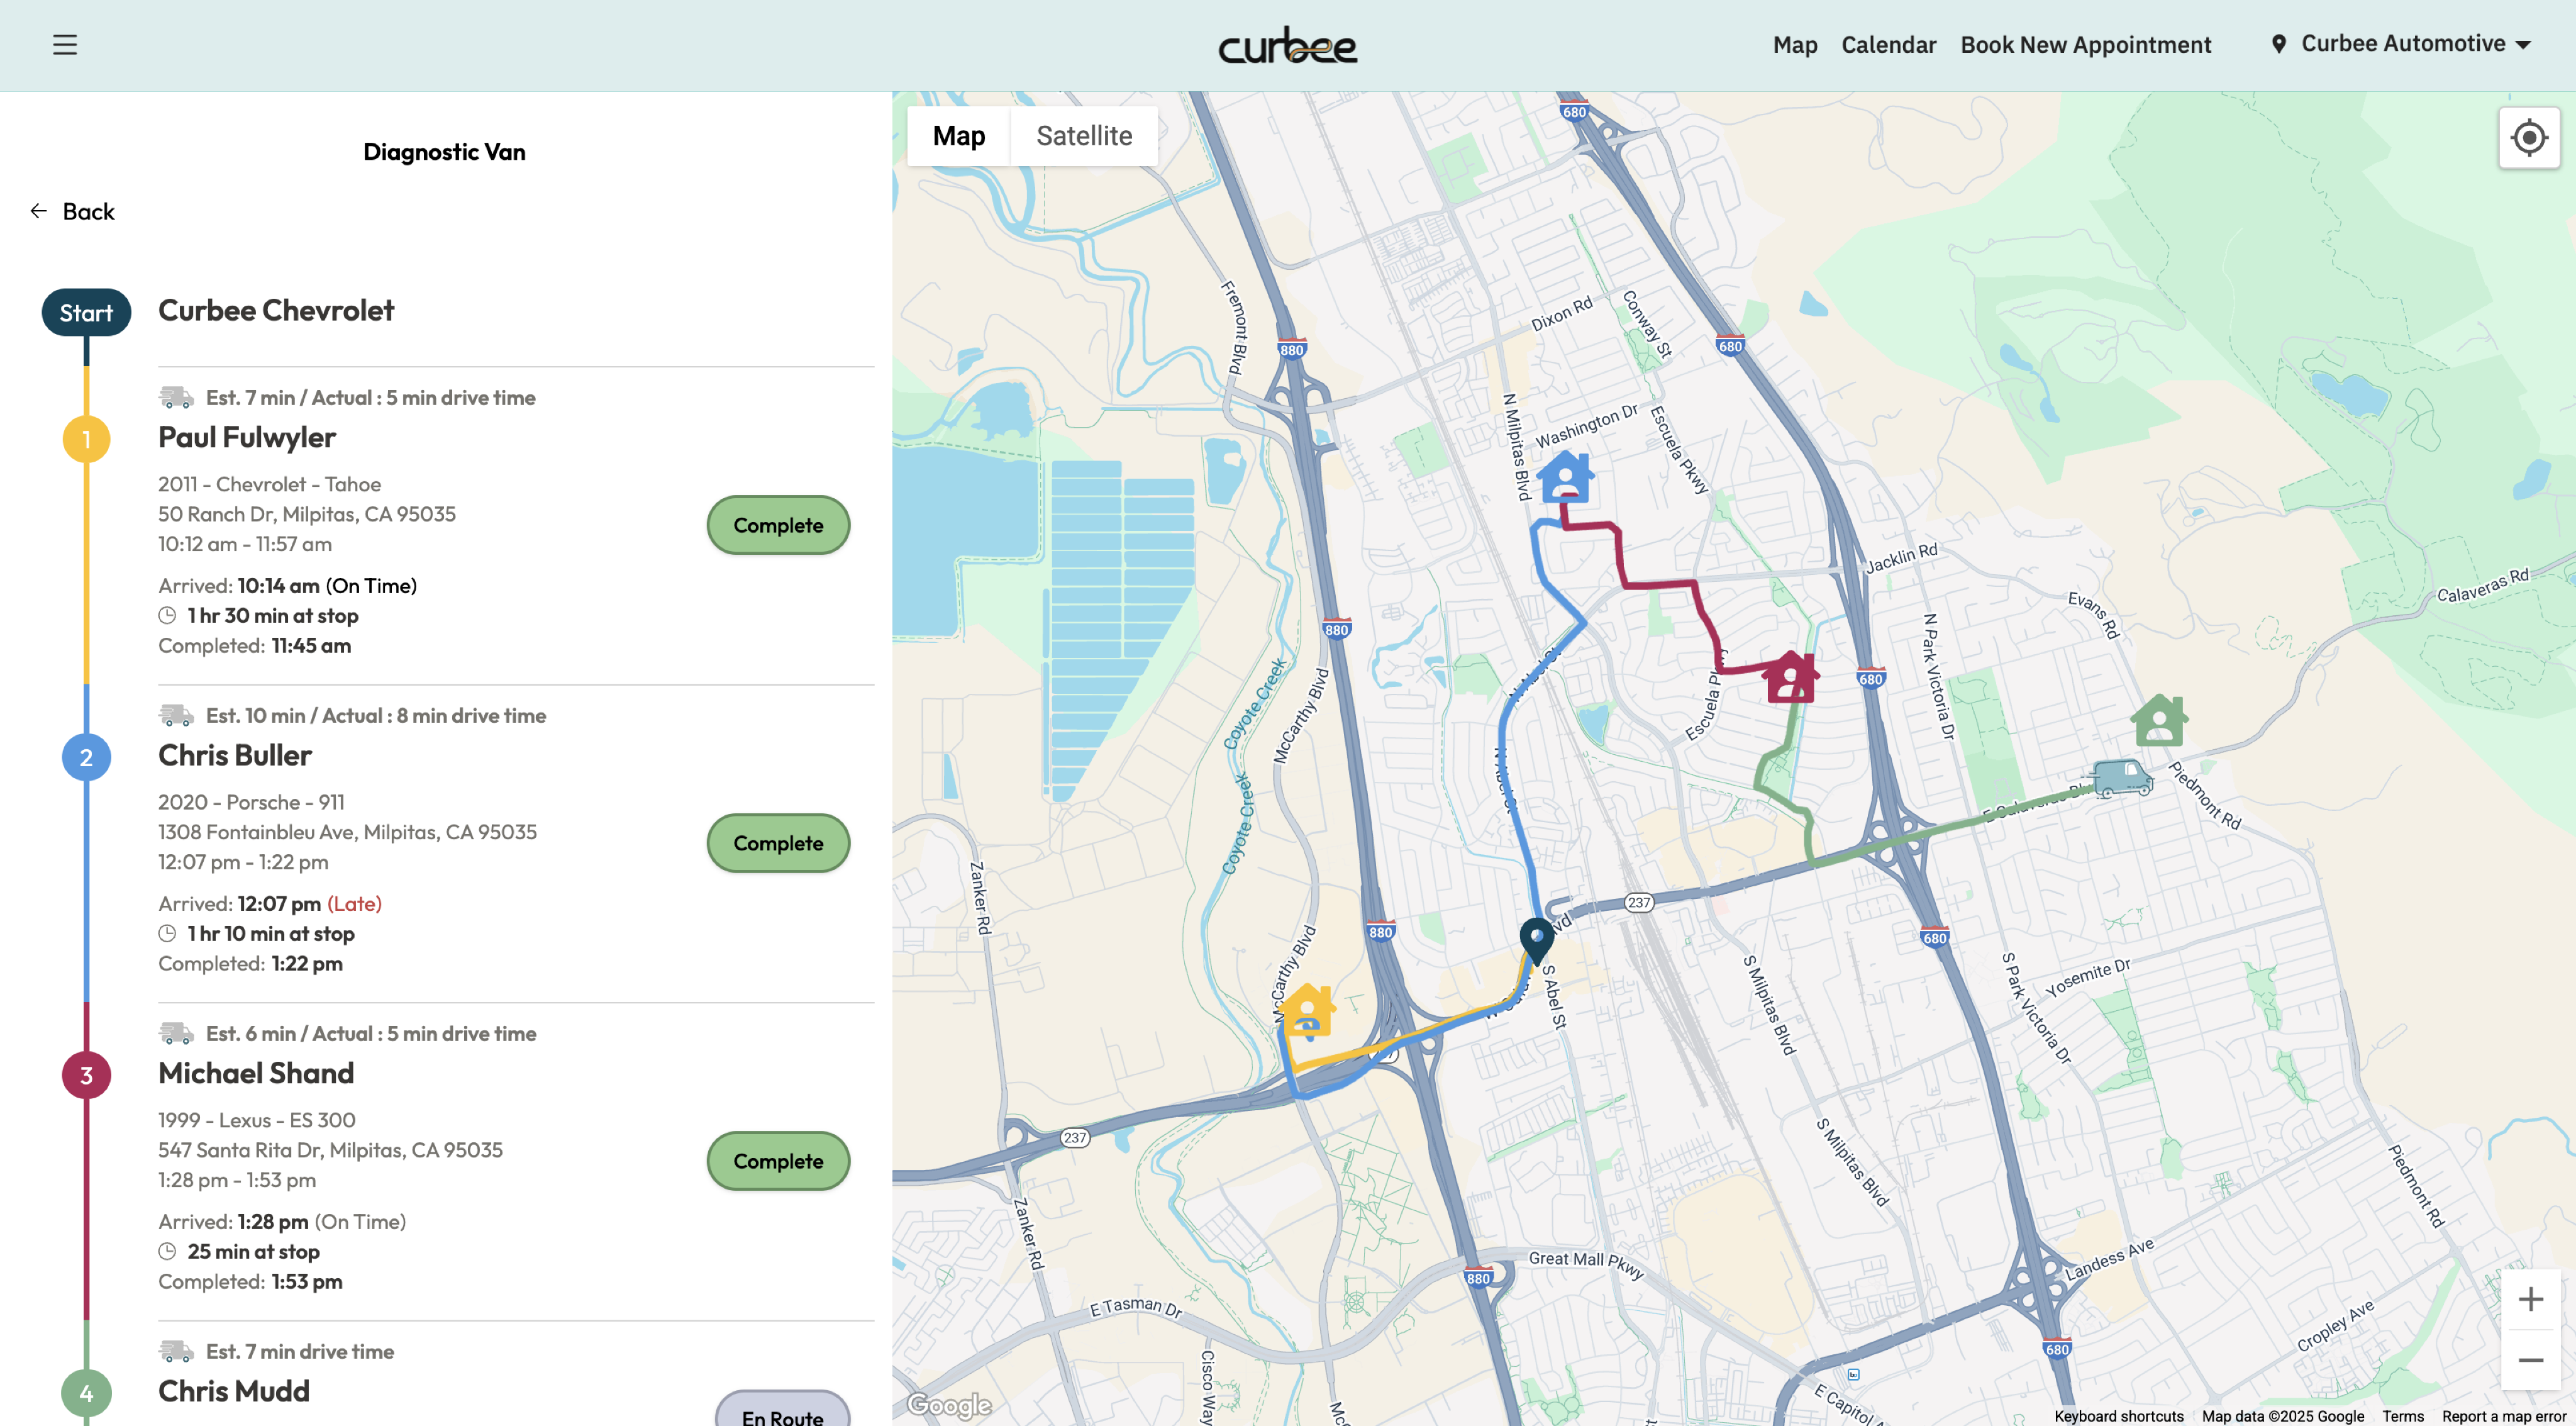This screenshot has height=1426, width=2576.
Task: Click En Route status for Chris Mudd
Action: pos(782,1409)
